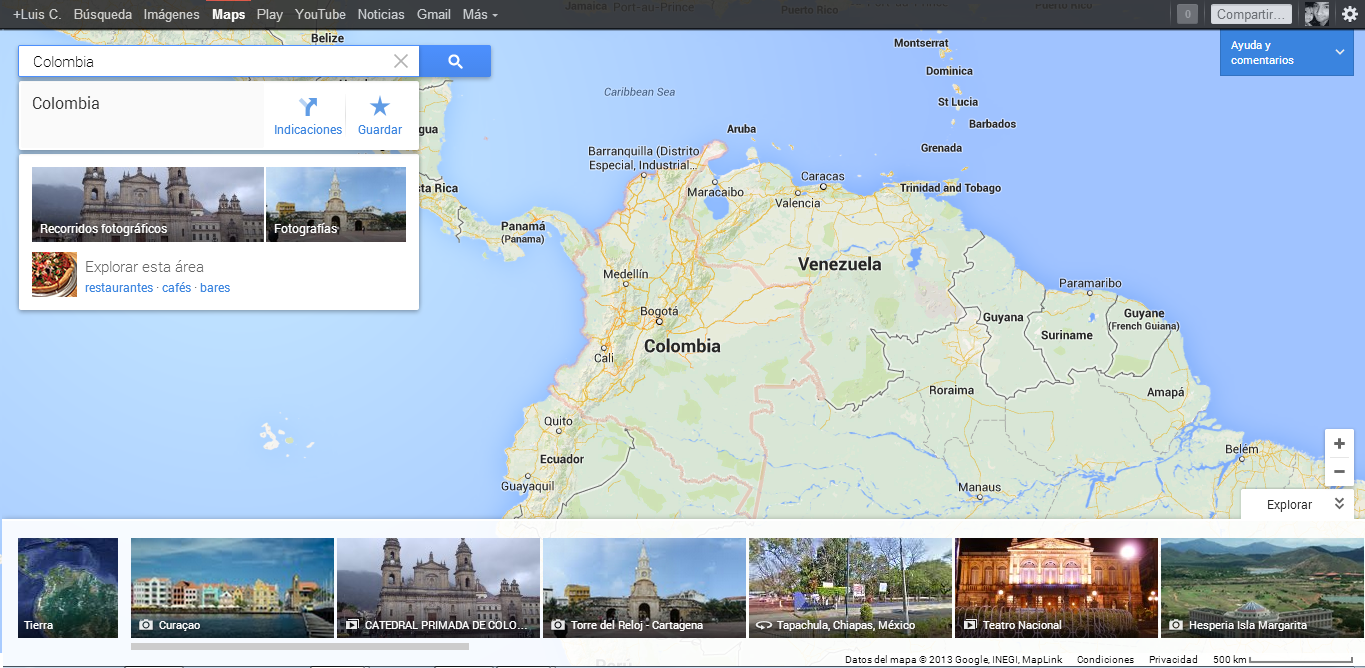Screen dimensions: 1365x668
Task: Open the Más dropdown menu
Action: [480, 14]
